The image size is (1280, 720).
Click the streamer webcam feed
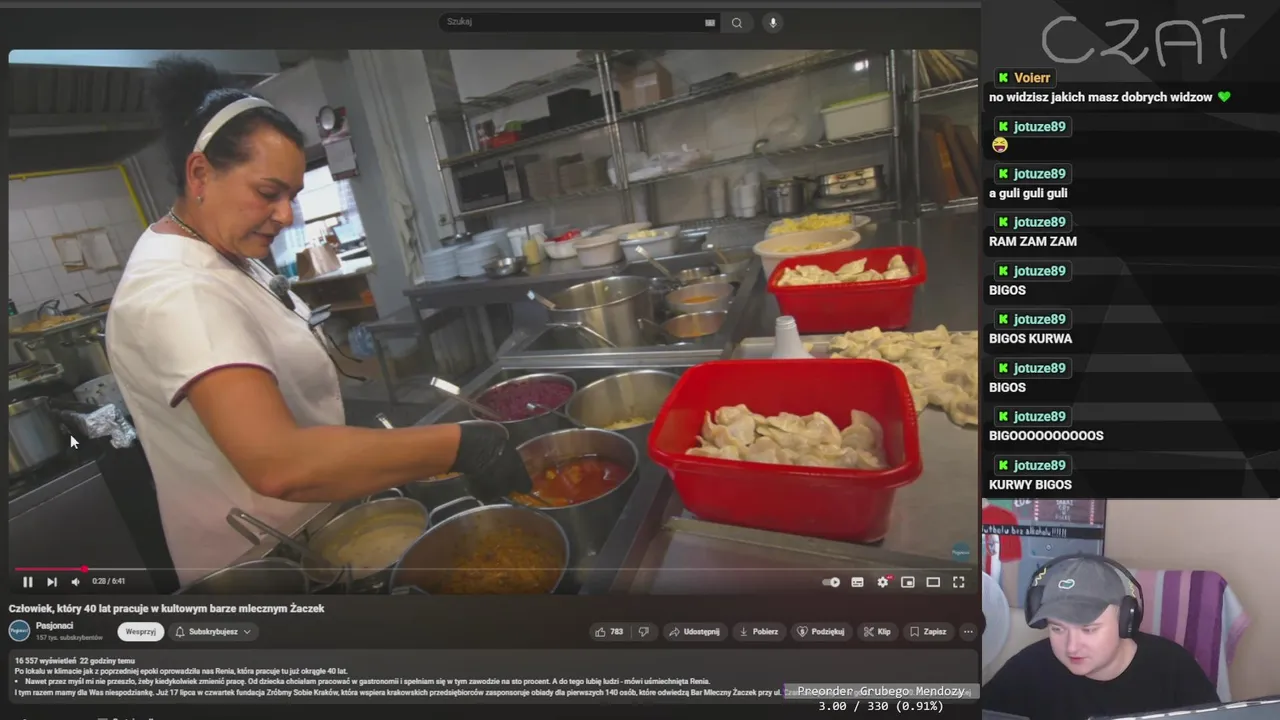[1131, 607]
